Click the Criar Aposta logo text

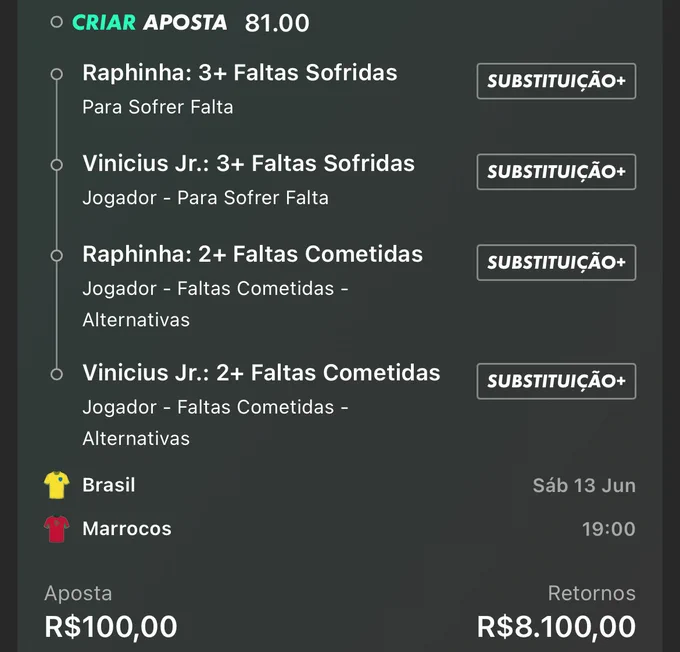point(150,22)
